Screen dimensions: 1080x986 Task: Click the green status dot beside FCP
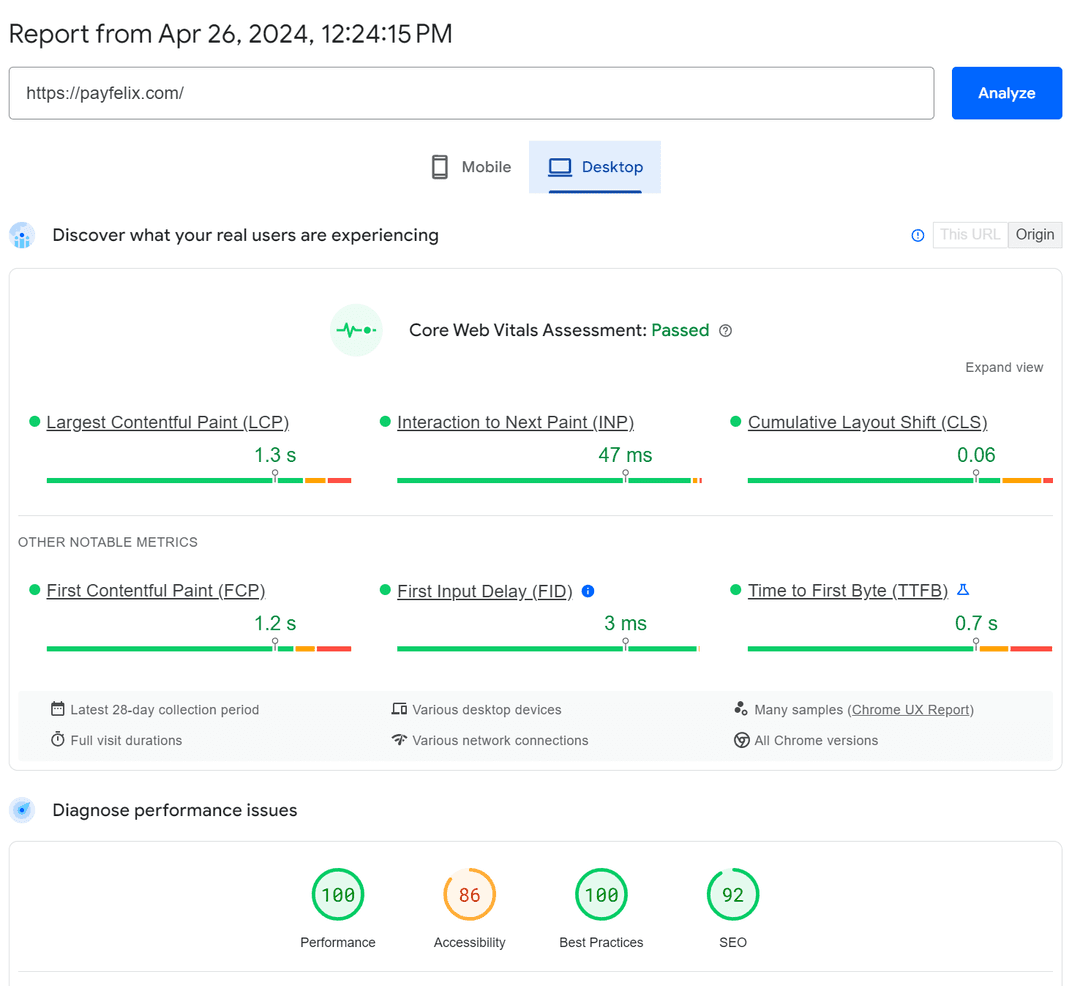coord(34,589)
